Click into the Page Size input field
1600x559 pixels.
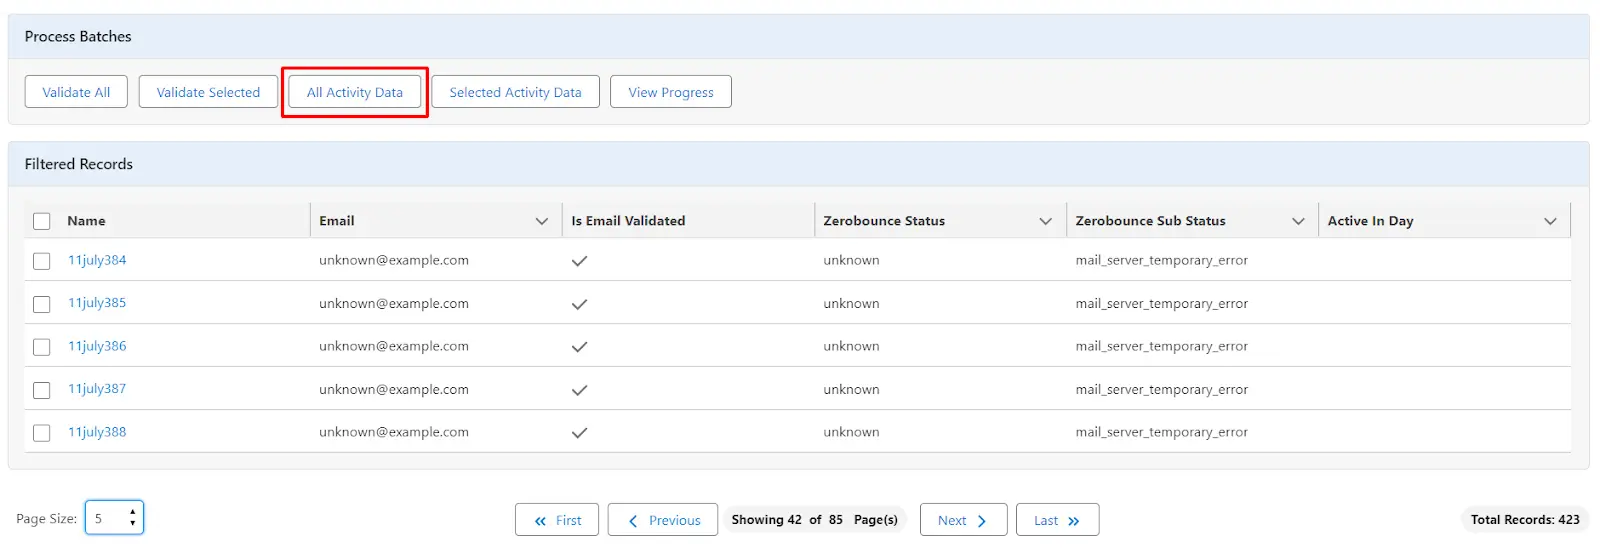pos(106,518)
